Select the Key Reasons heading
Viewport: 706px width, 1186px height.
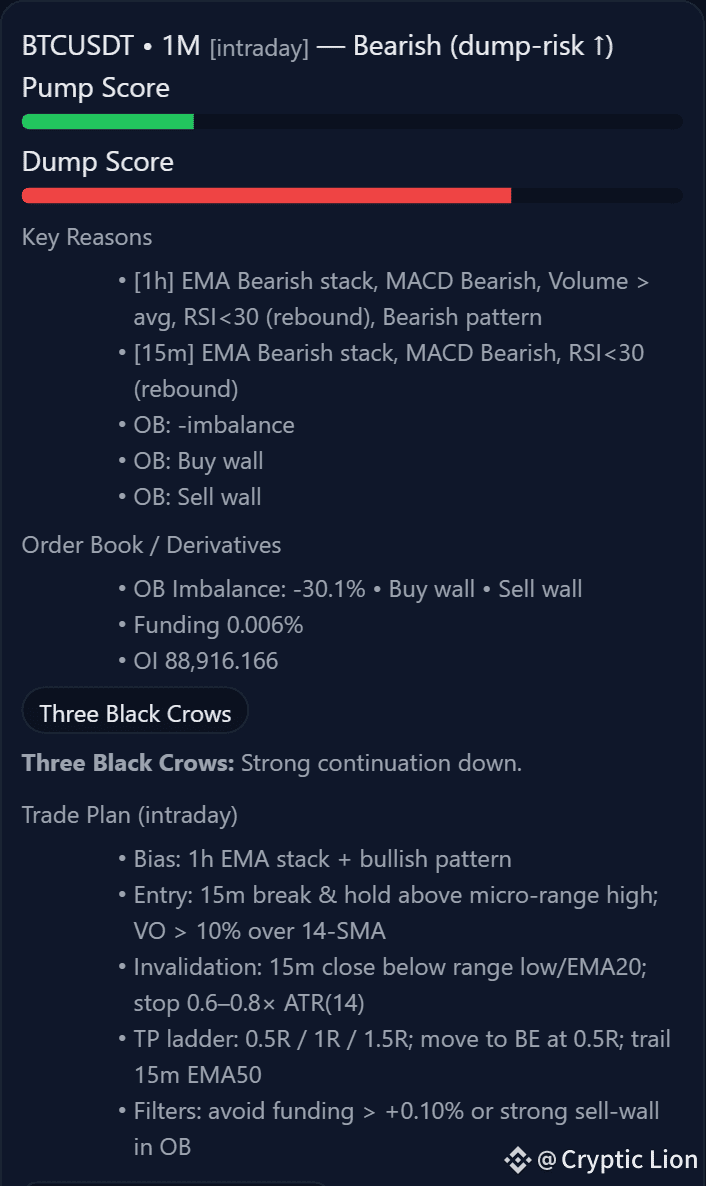coord(87,237)
